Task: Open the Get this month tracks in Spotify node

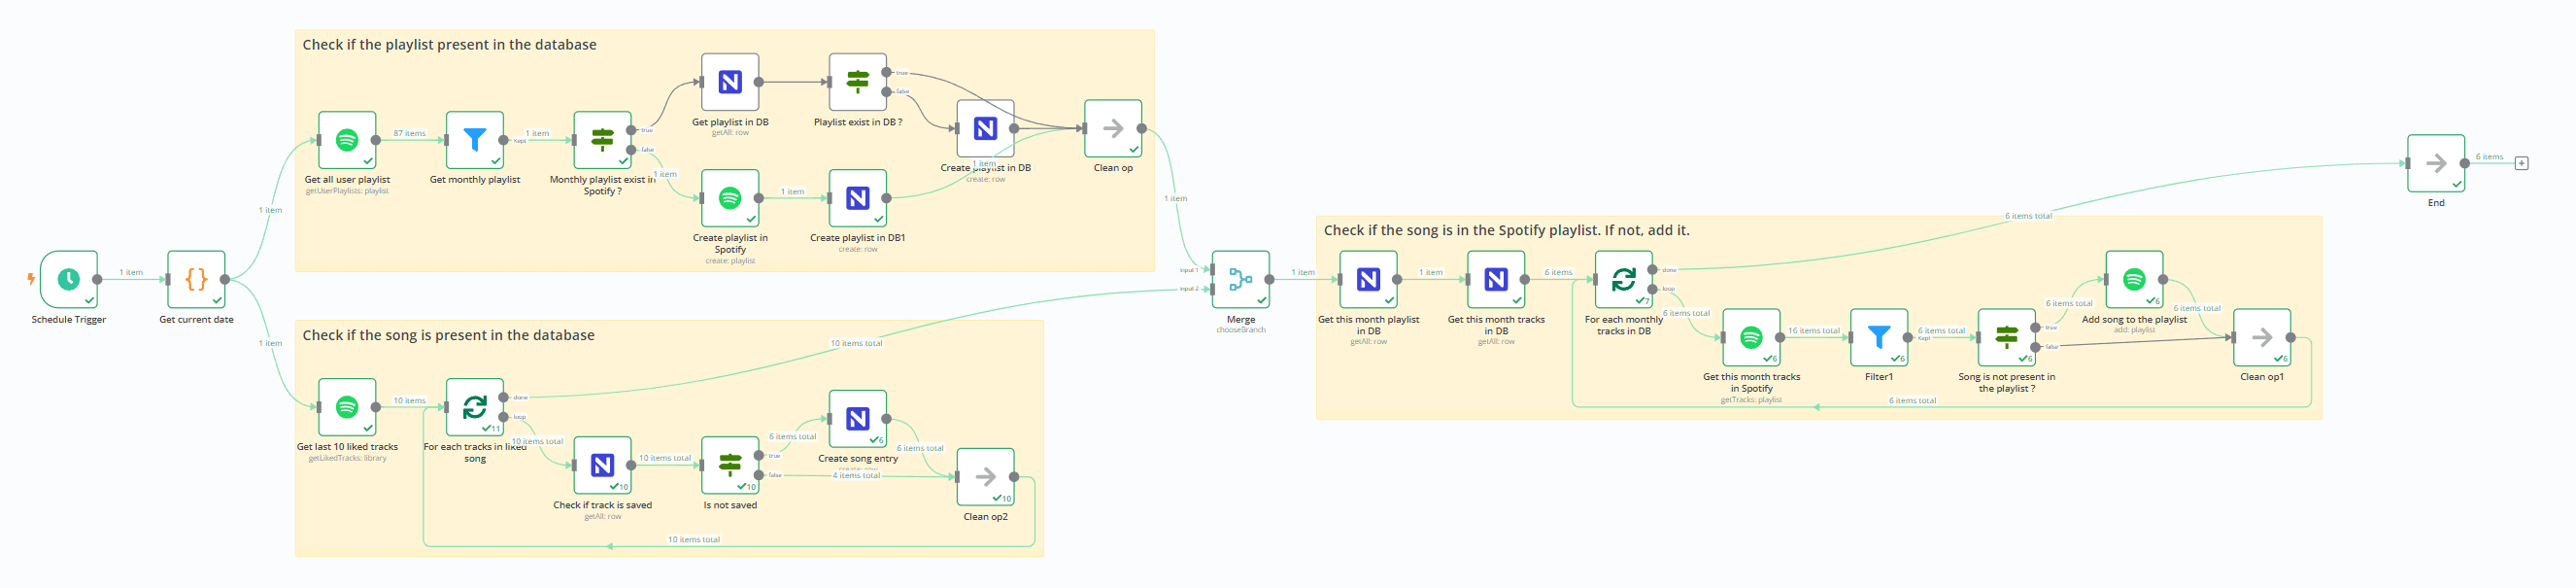Action: [1752, 337]
